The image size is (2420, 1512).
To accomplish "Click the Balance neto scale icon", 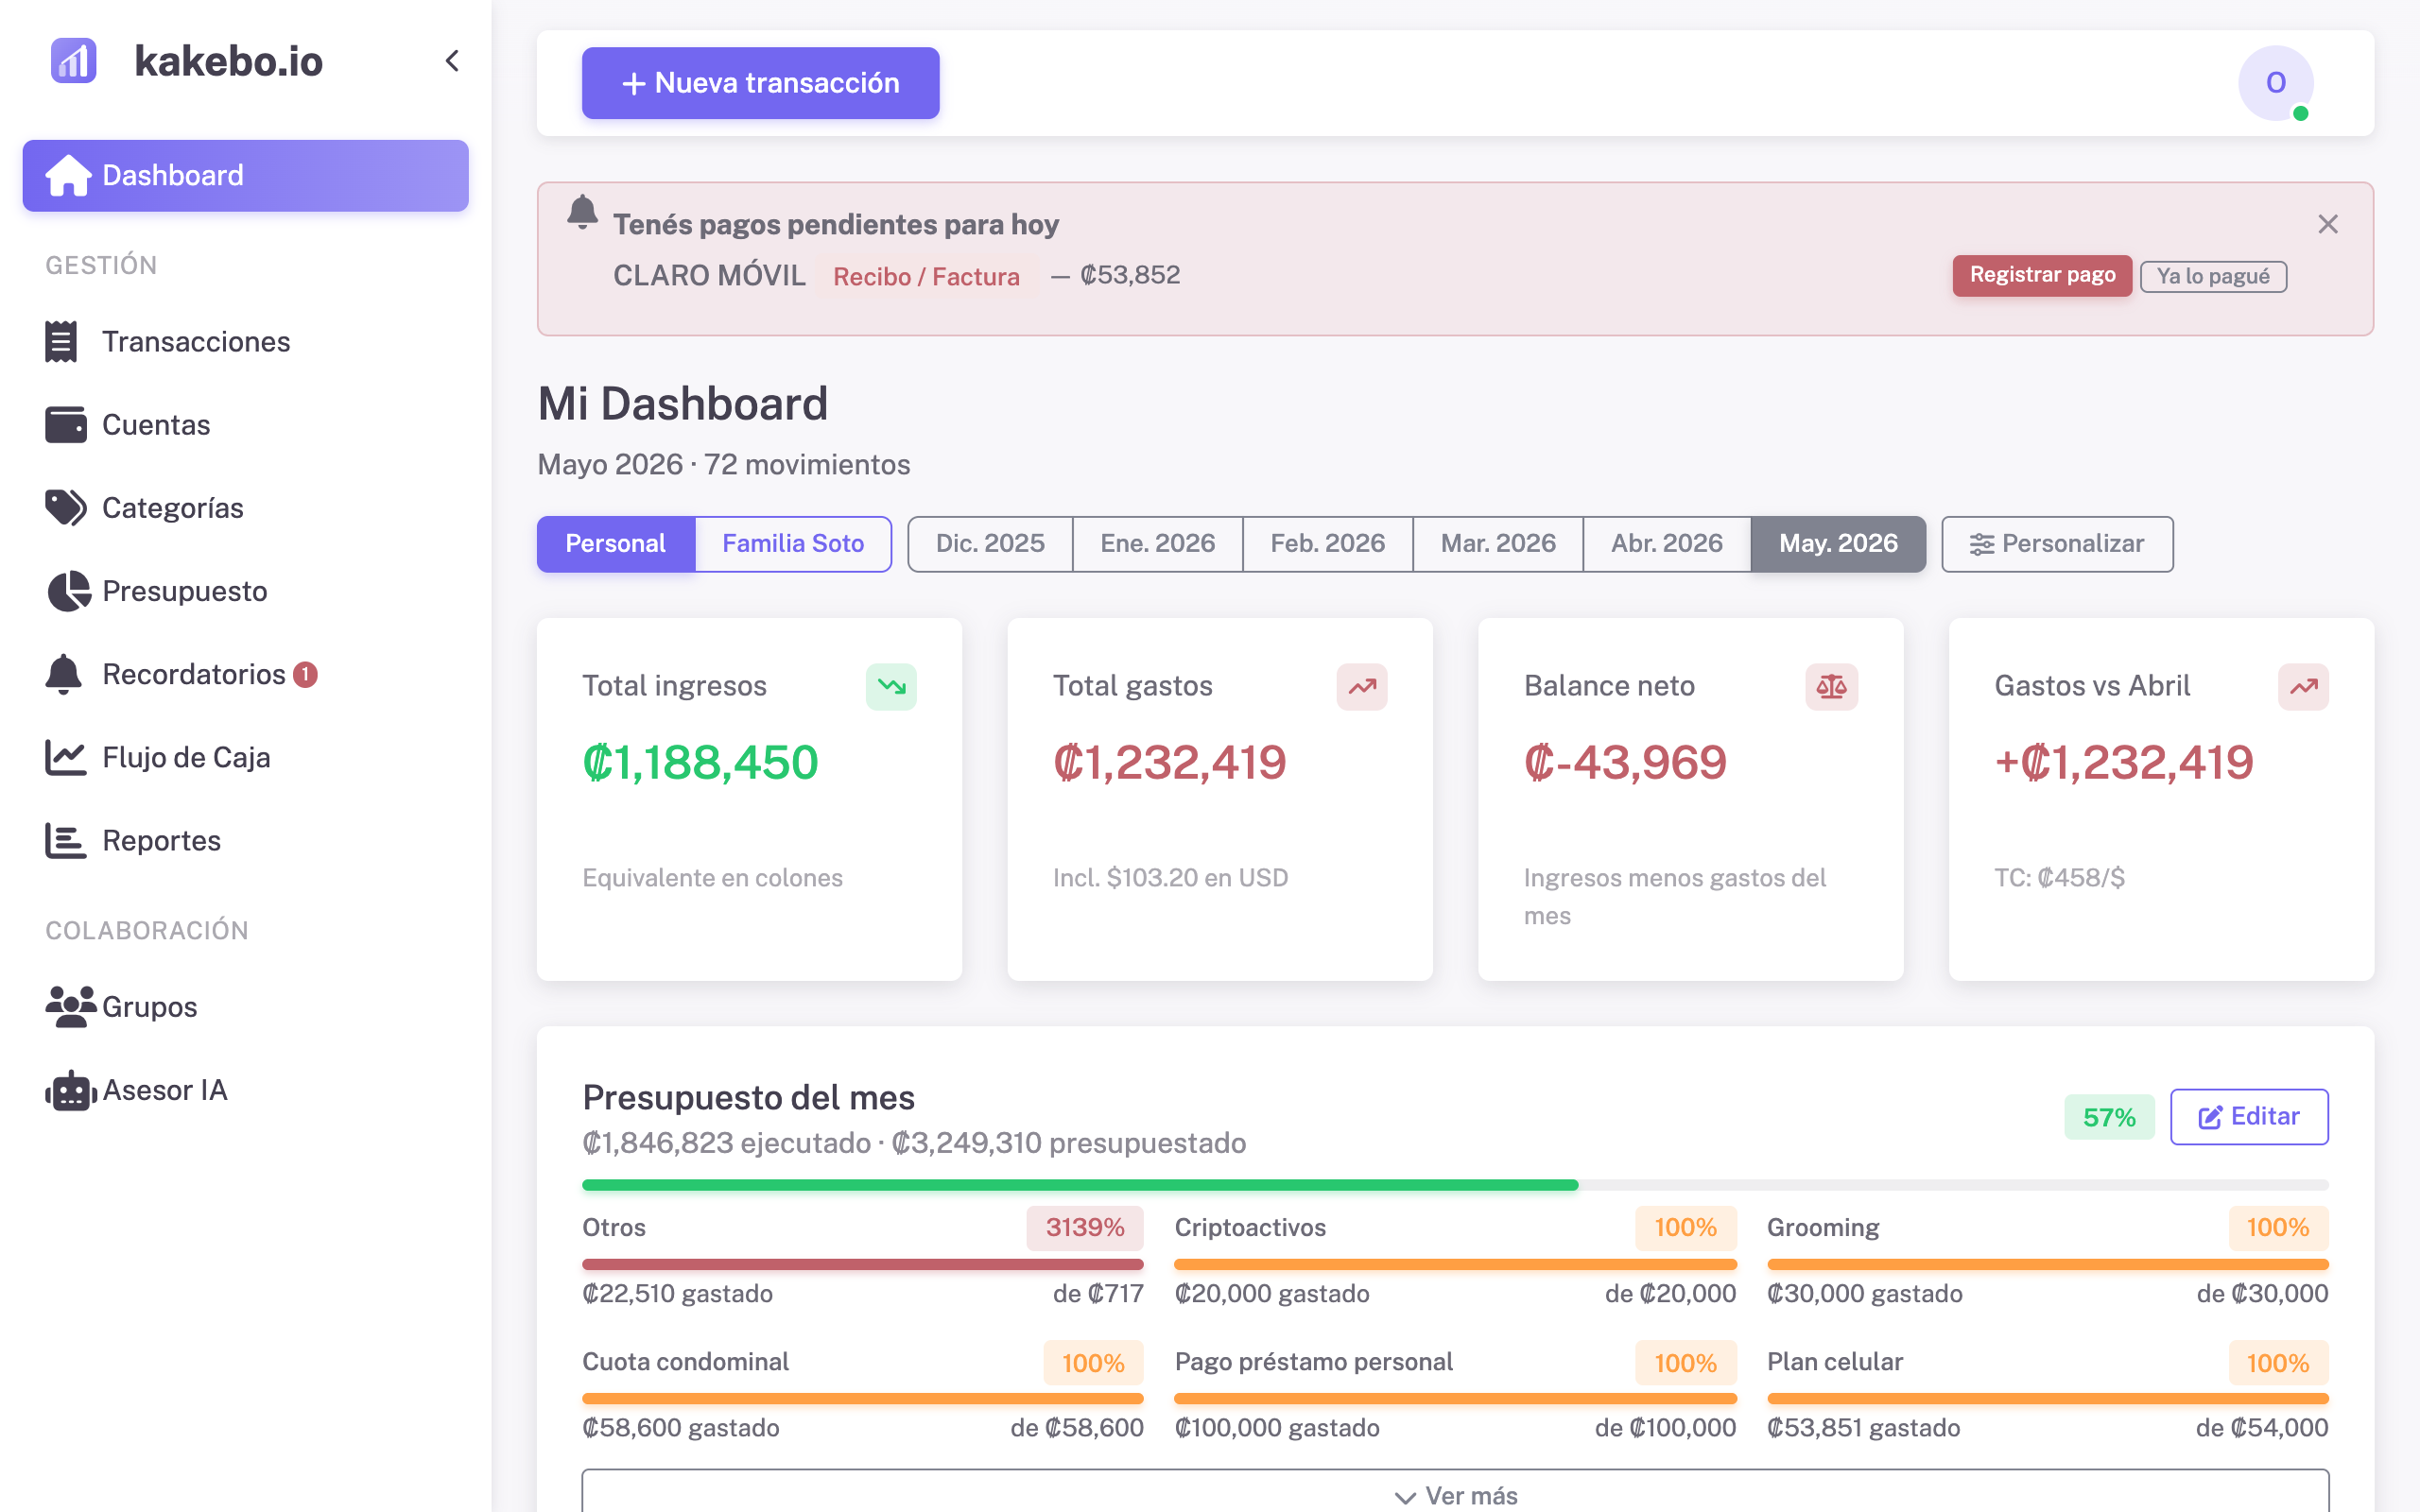I will point(1832,686).
